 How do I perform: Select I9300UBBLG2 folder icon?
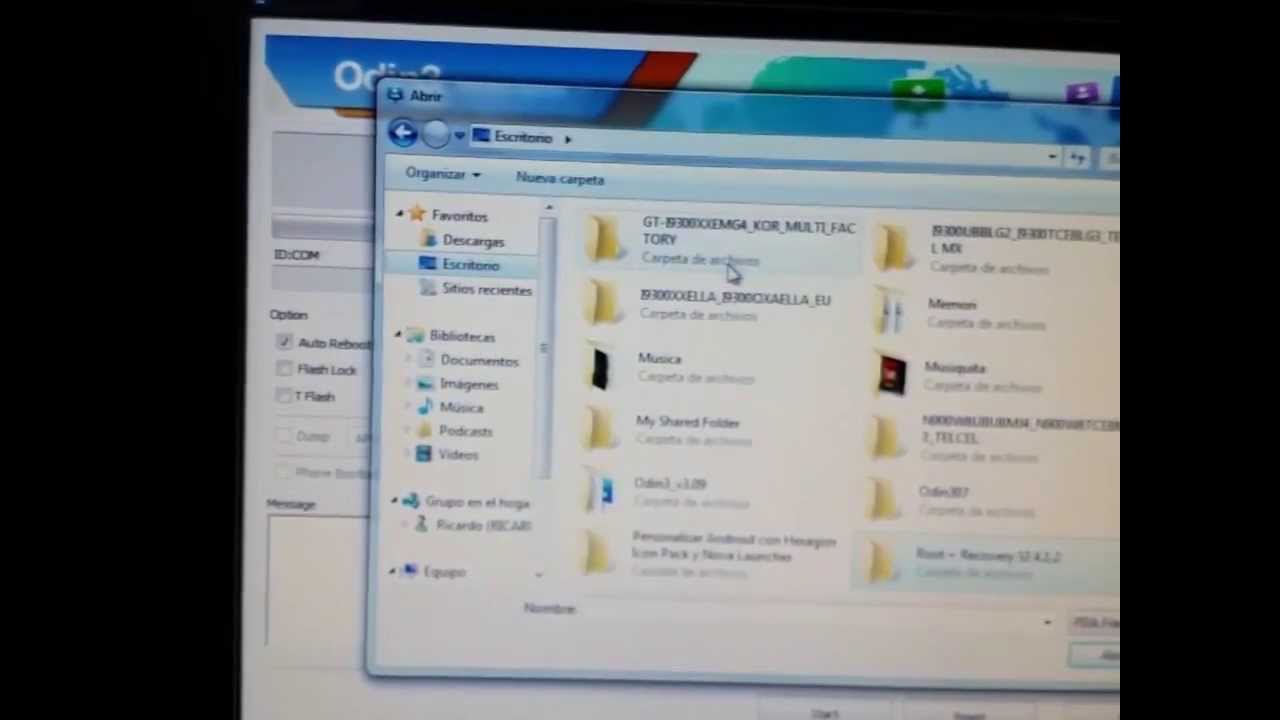(891, 247)
